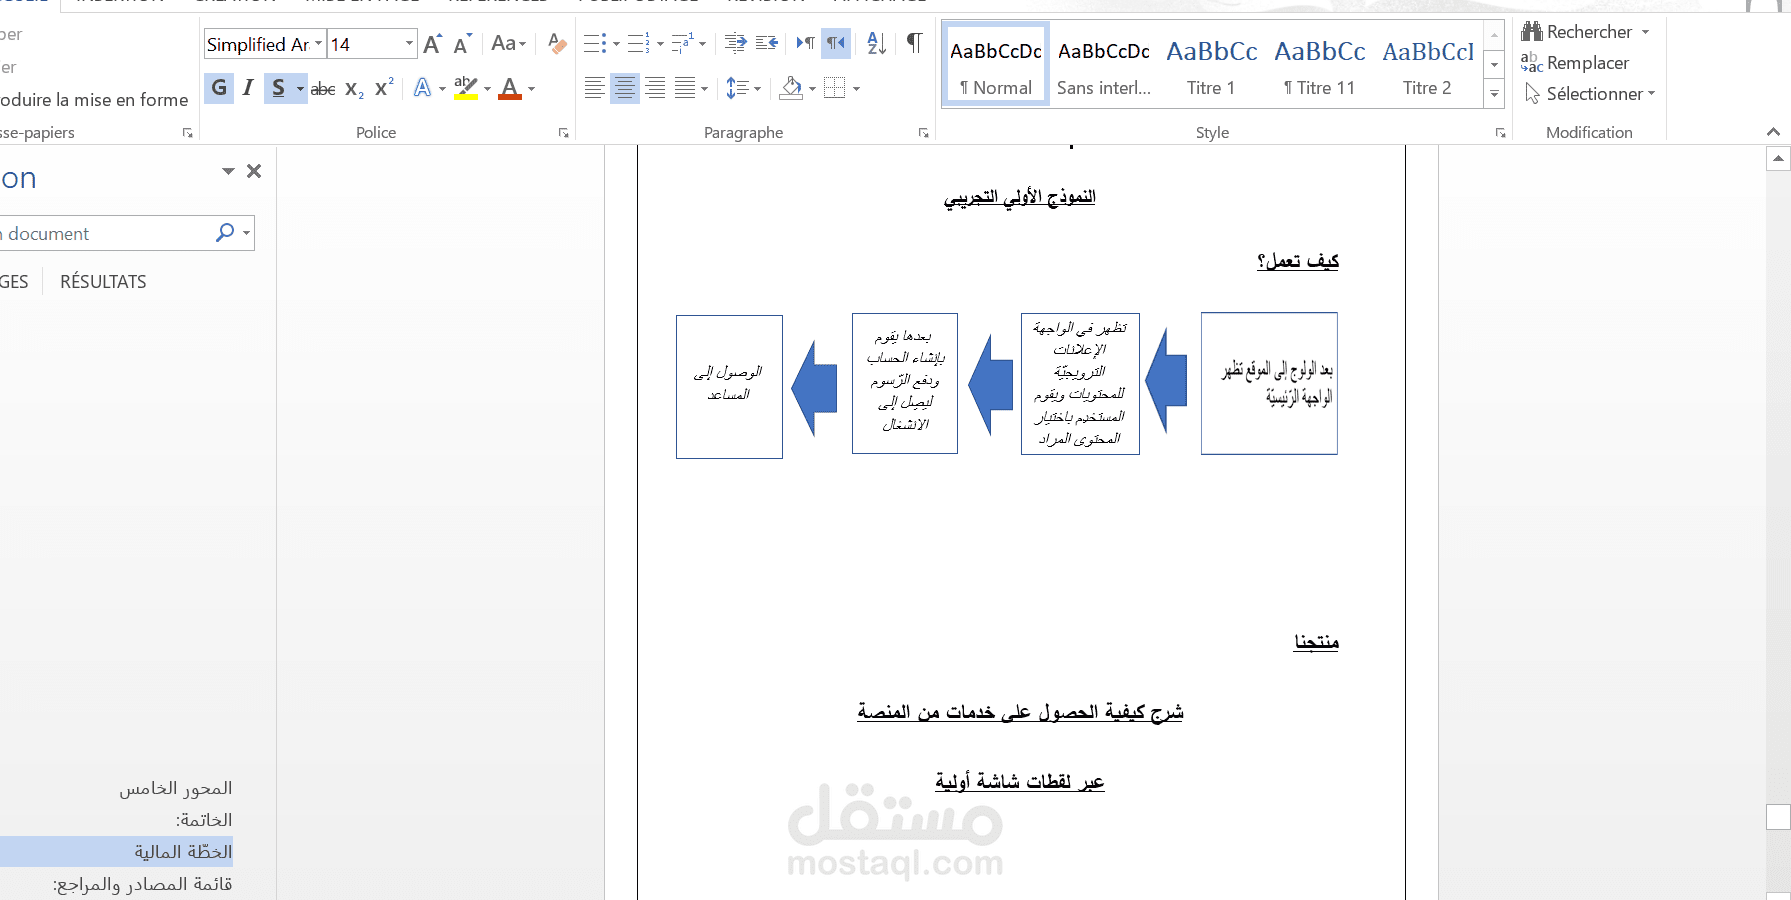This screenshot has width=1791, height=900.
Task: Apply the Titre 1 style
Action: (1212, 63)
